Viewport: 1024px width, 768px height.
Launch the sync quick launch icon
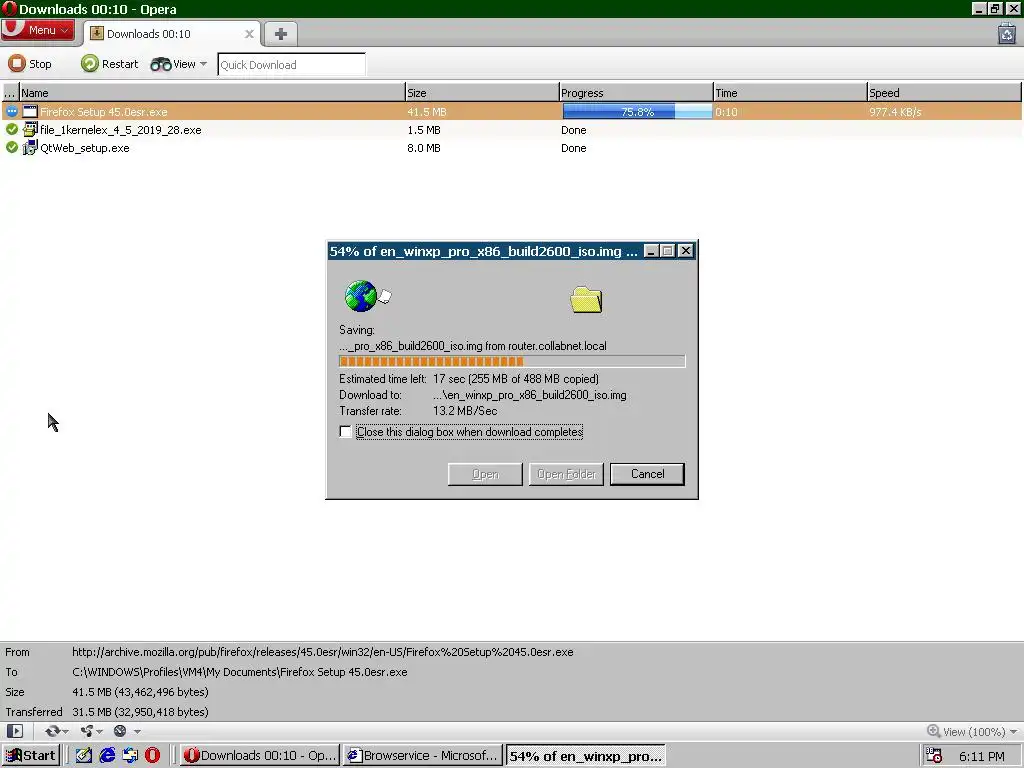point(130,756)
